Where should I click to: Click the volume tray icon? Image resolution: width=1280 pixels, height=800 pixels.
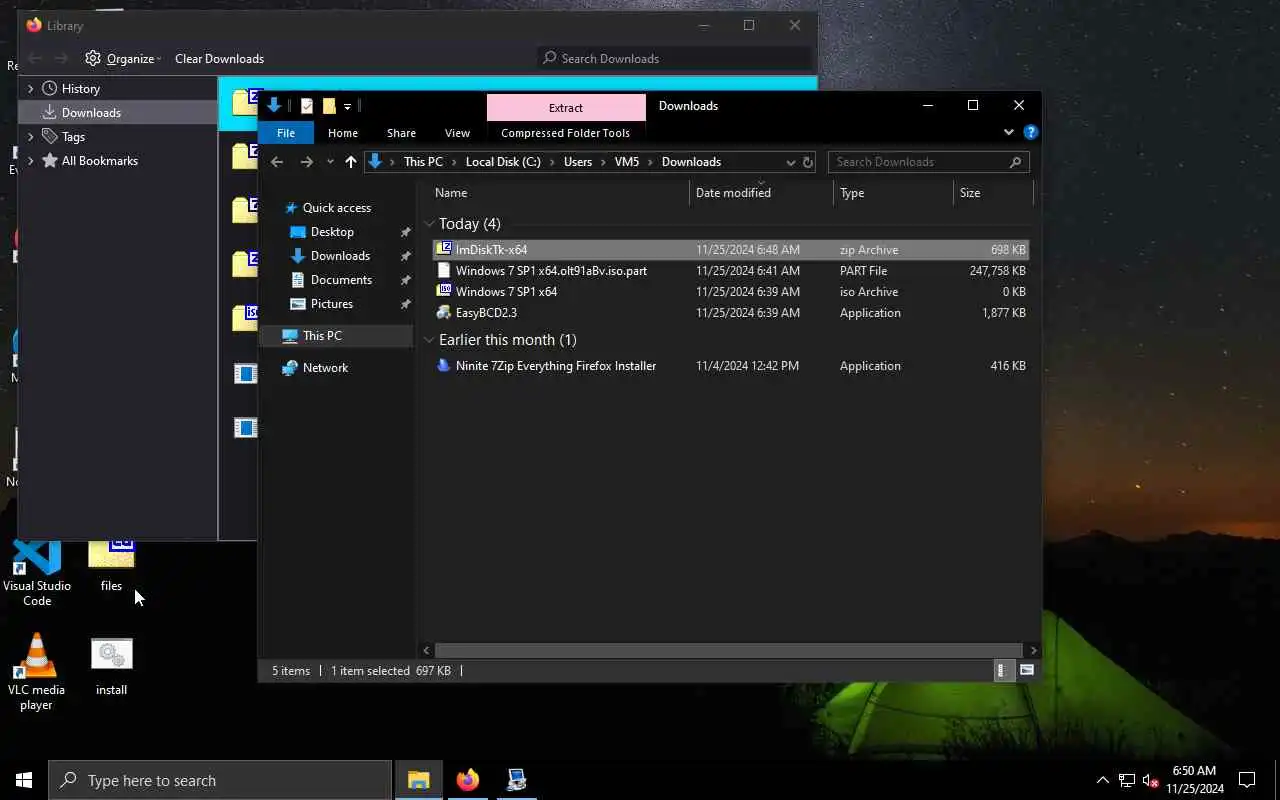1151,780
